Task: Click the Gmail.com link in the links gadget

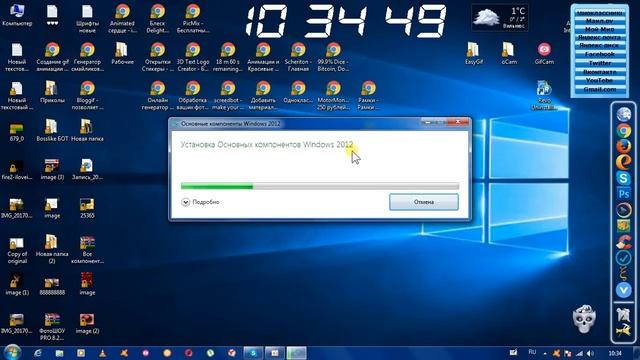Action: coord(600,89)
